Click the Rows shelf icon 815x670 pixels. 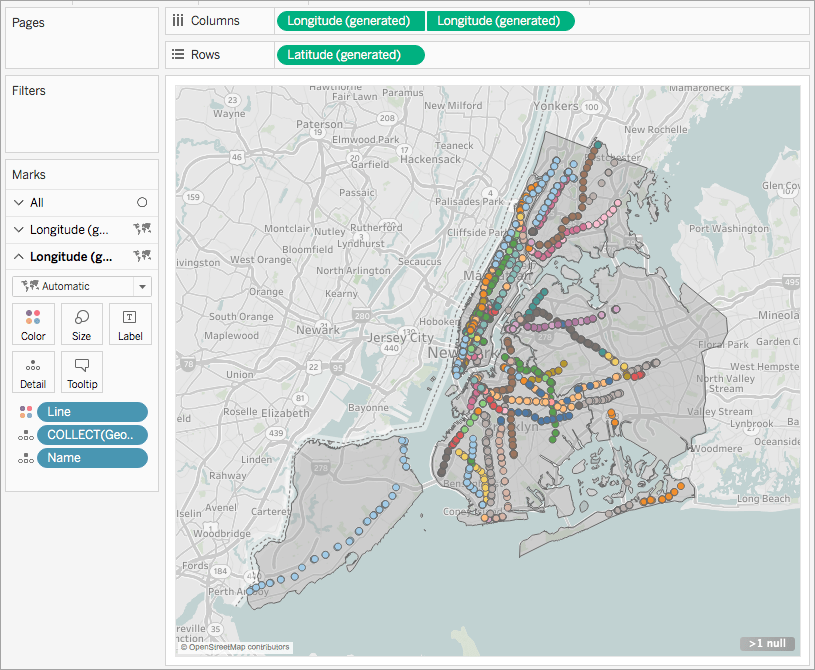click(178, 54)
